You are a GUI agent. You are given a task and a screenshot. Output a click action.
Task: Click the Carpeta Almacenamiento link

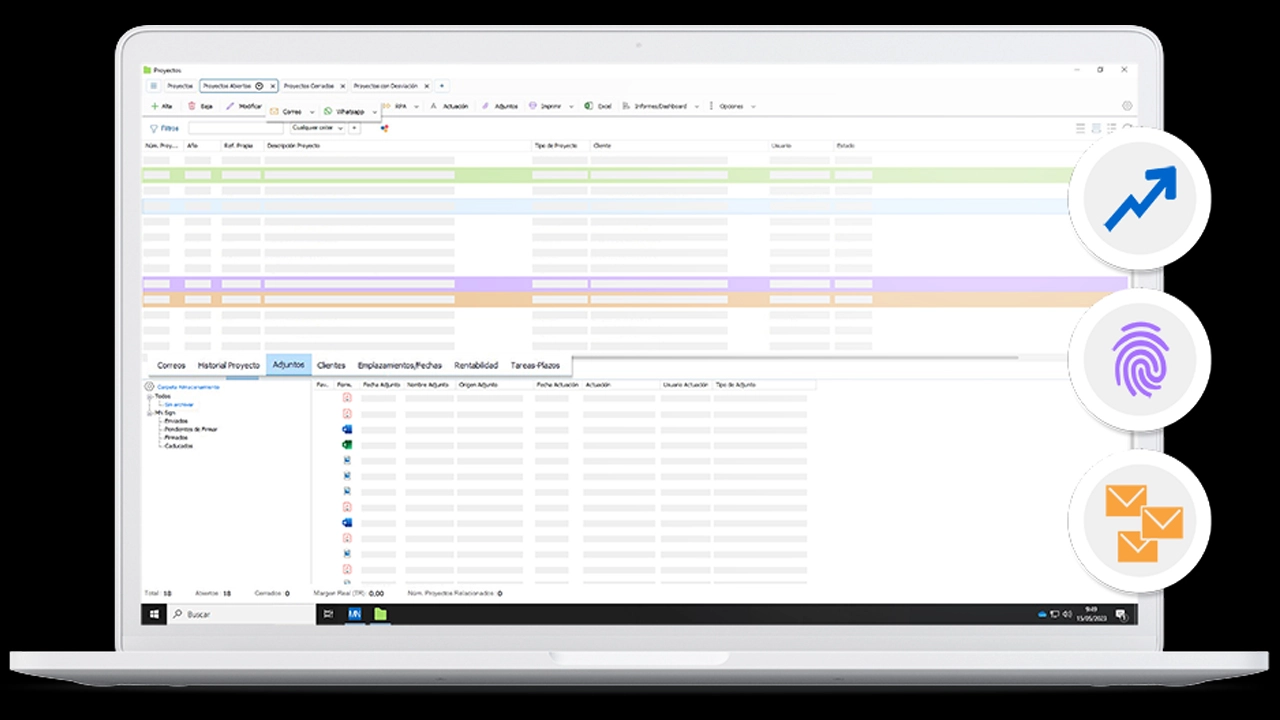(x=188, y=386)
